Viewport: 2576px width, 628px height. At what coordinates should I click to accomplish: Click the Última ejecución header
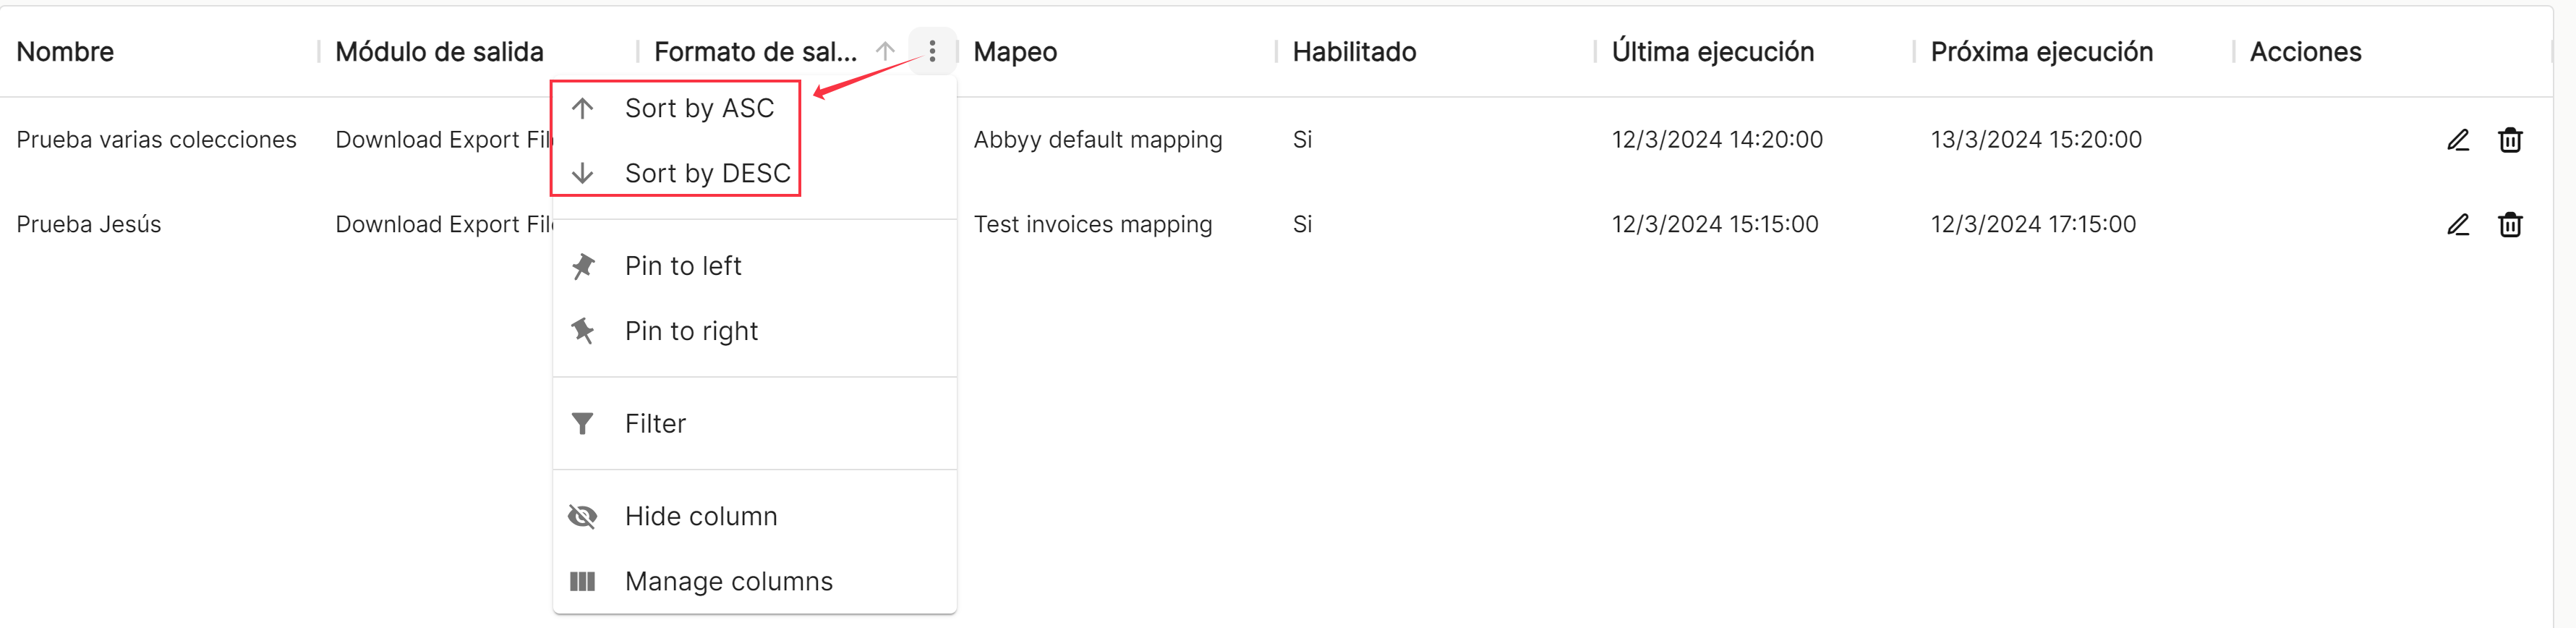[x=1712, y=52]
